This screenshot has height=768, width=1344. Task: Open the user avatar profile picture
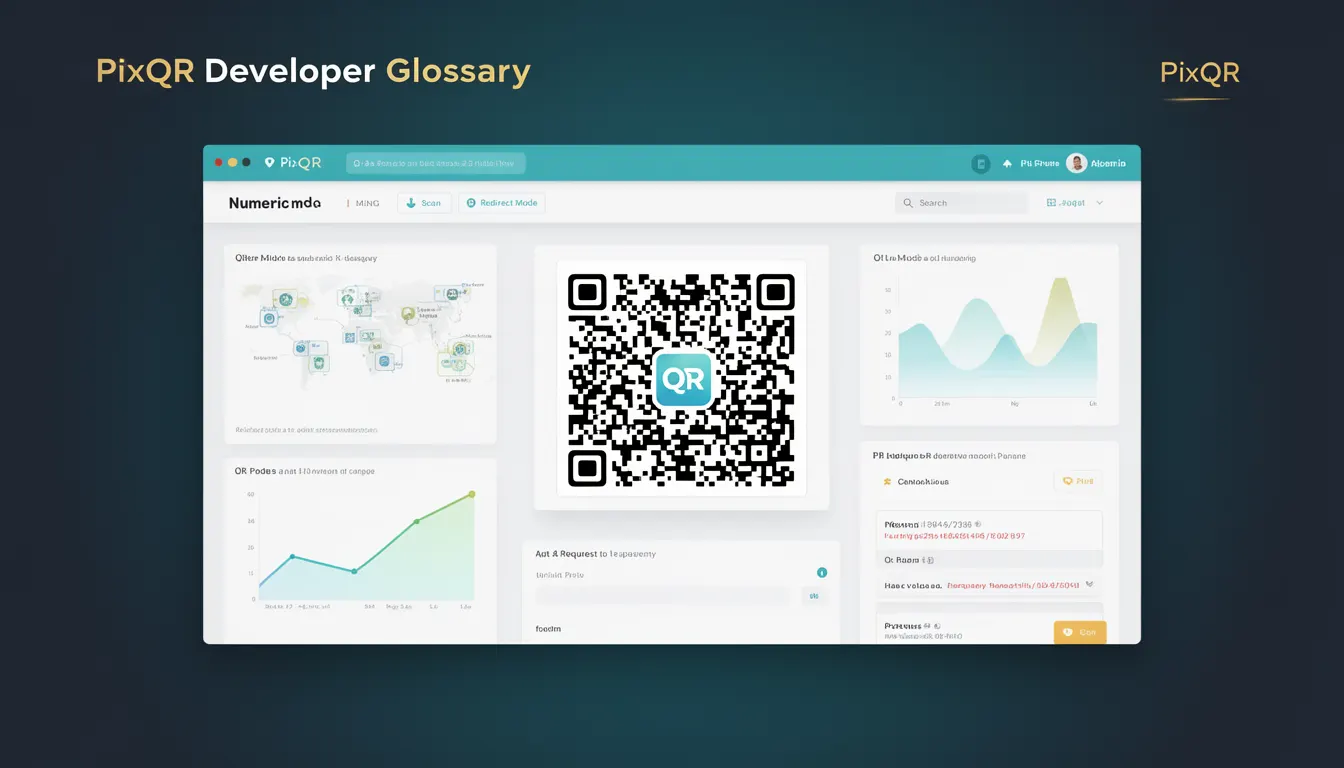[x=1076, y=163]
